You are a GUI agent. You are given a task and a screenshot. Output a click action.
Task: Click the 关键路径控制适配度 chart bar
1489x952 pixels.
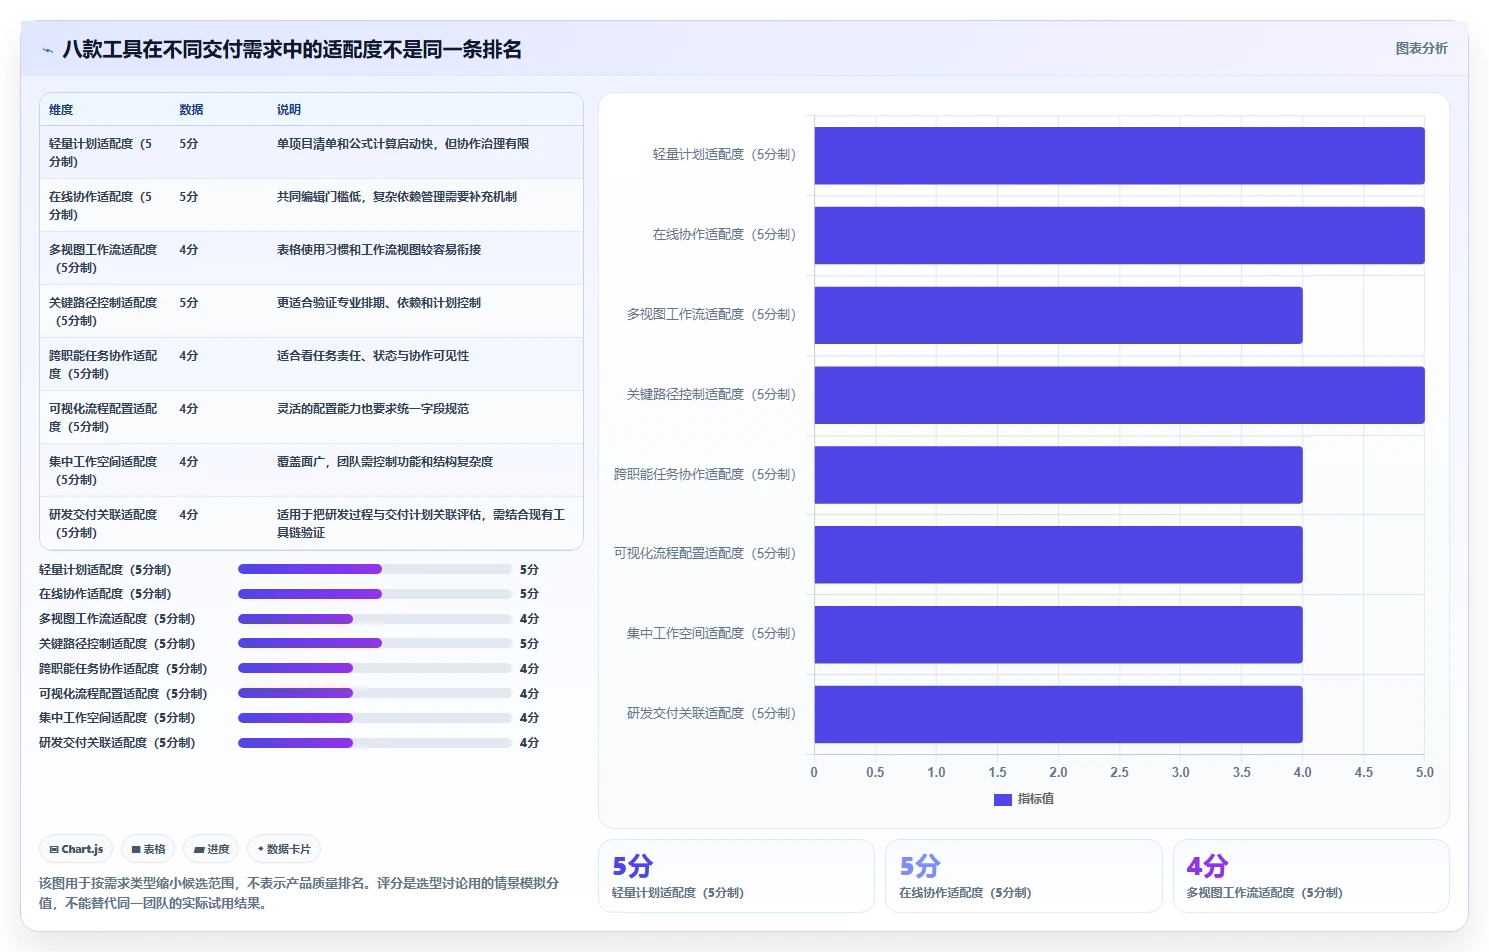coord(1119,395)
